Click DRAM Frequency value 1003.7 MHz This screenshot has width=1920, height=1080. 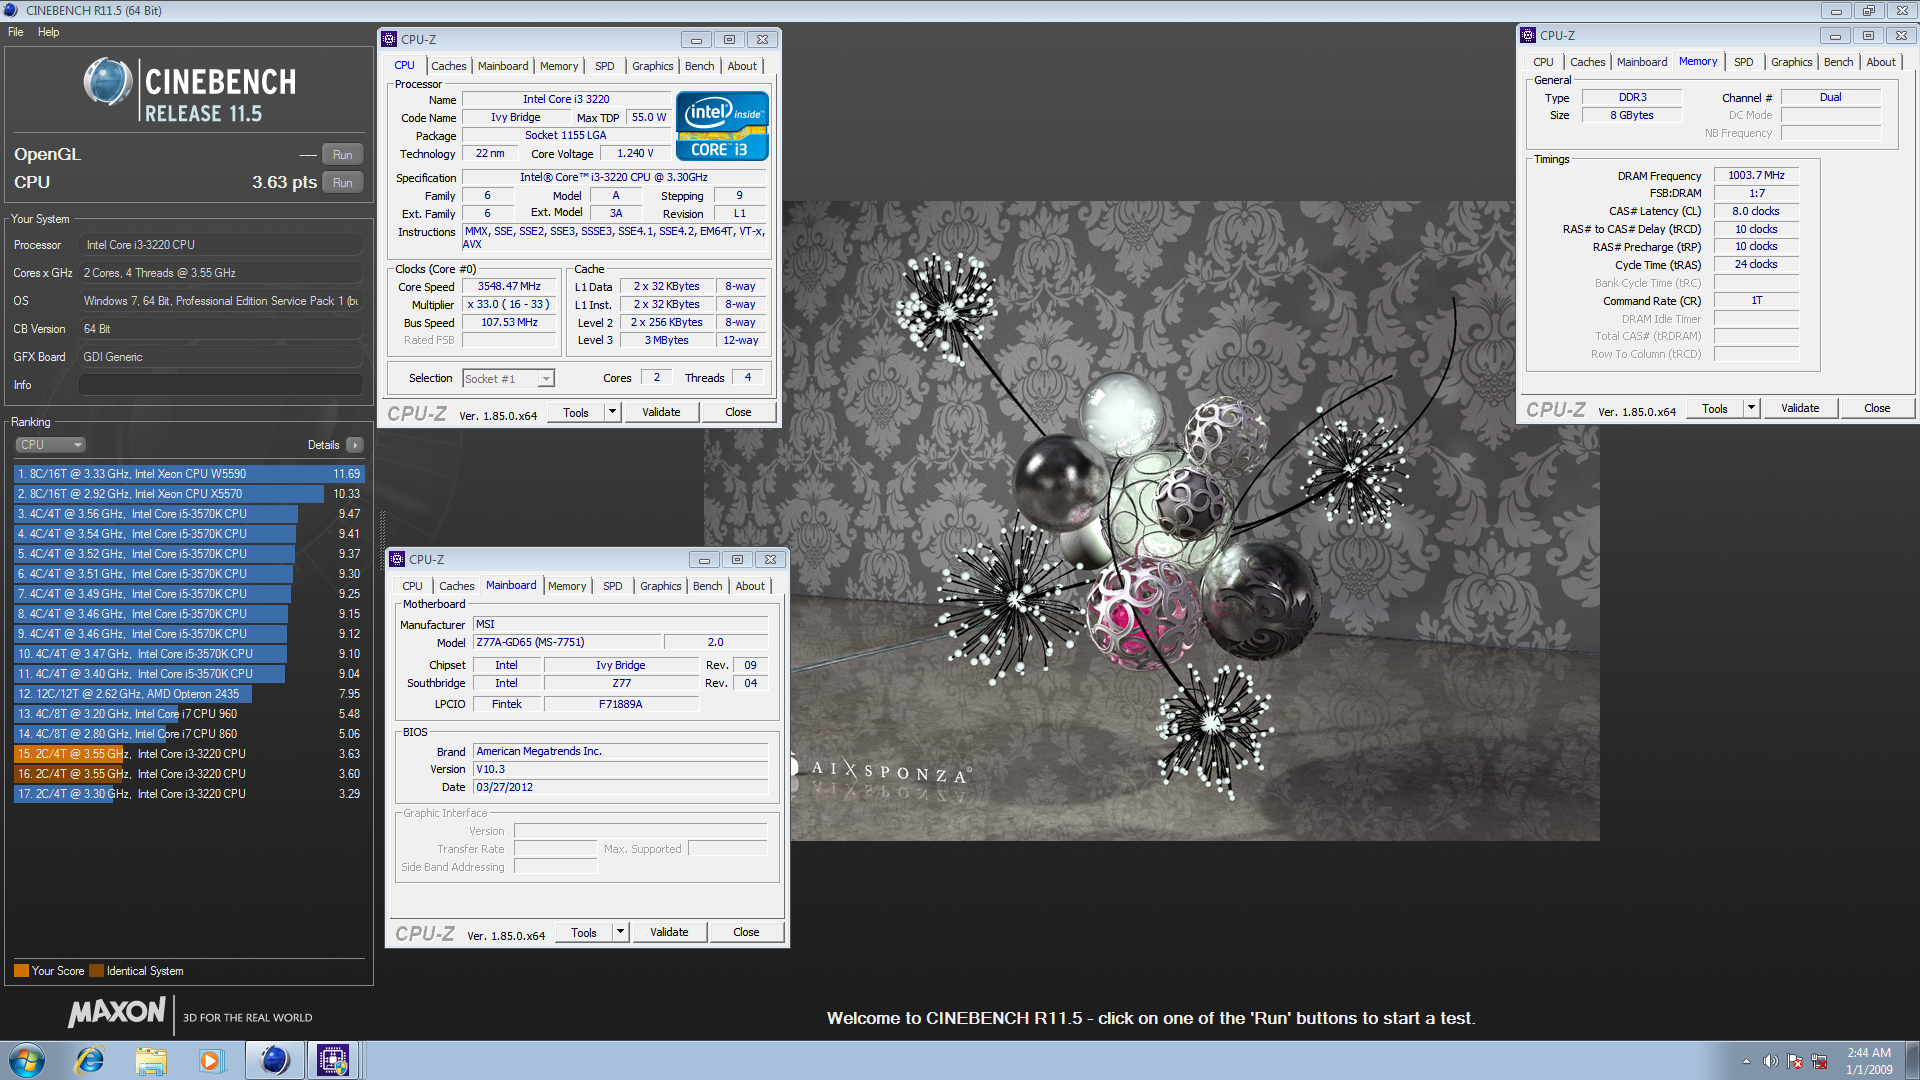[x=1756, y=175]
